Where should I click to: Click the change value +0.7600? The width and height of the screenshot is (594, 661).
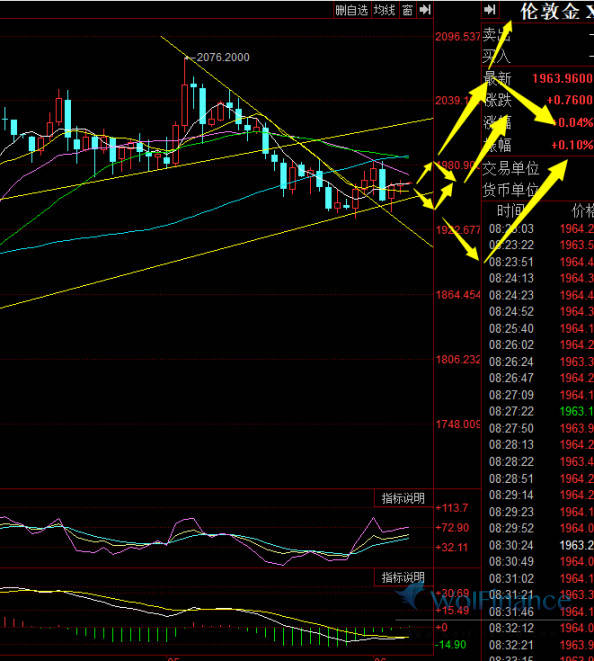click(570, 100)
